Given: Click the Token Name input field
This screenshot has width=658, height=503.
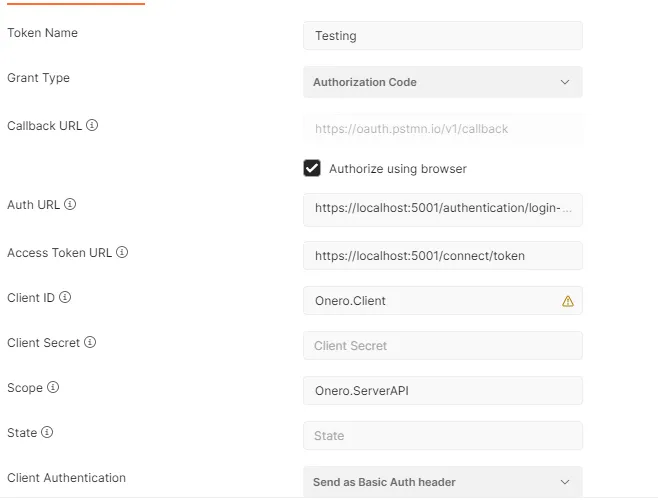Looking at the screenshot, I should point(442,36).
